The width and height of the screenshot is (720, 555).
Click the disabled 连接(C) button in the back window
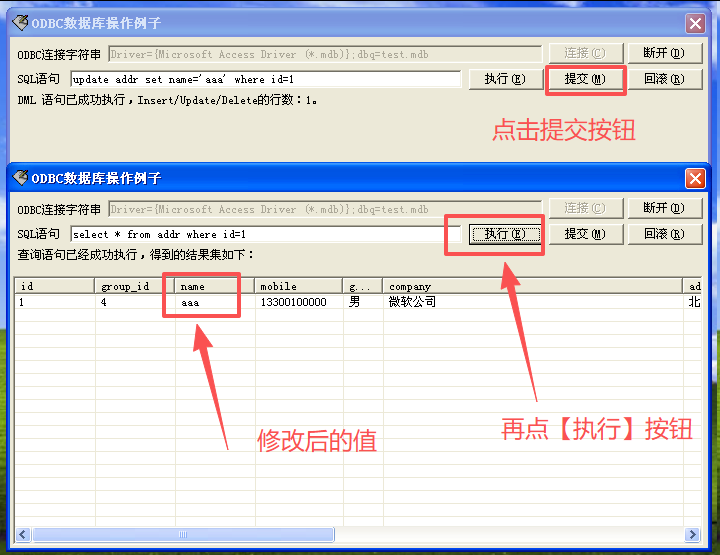coord(585,53)
